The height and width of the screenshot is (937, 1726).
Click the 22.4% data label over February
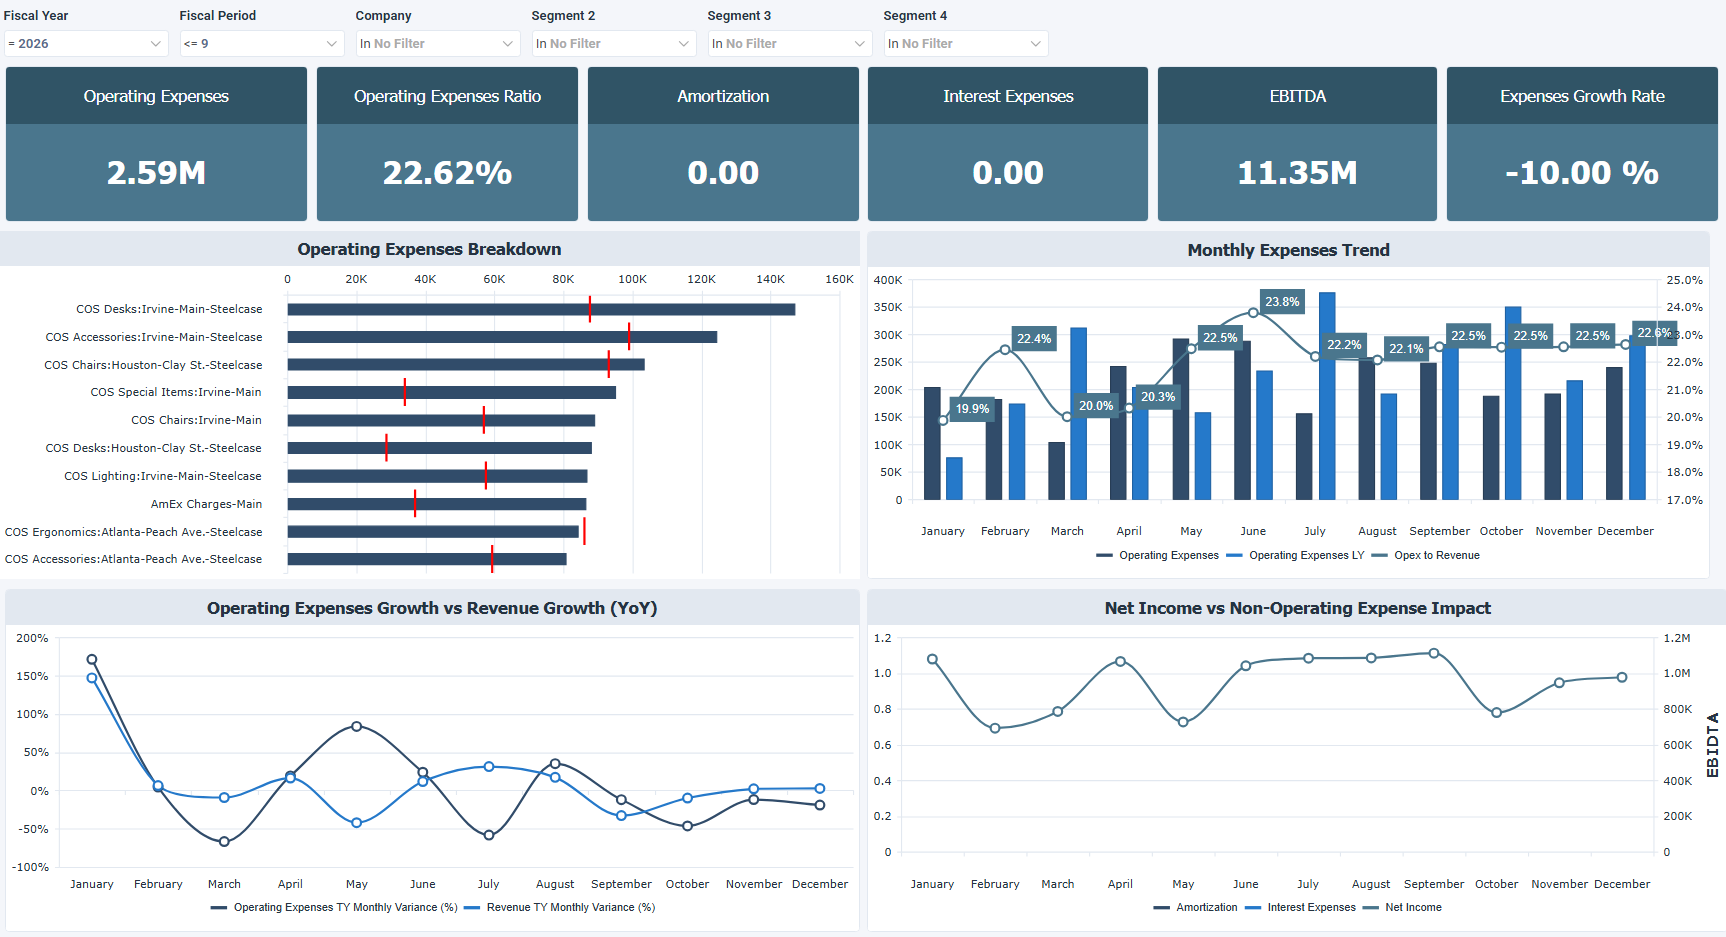tap(1034, 338)
